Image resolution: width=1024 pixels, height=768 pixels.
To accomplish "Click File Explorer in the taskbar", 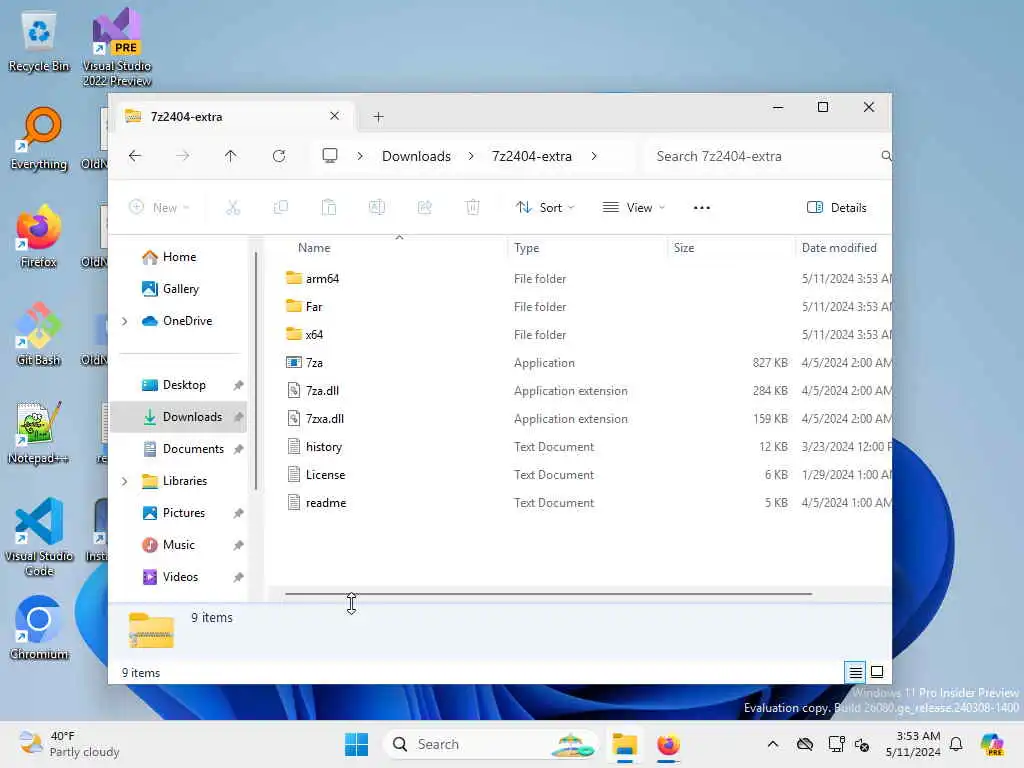I will click(x=624, y=744).
